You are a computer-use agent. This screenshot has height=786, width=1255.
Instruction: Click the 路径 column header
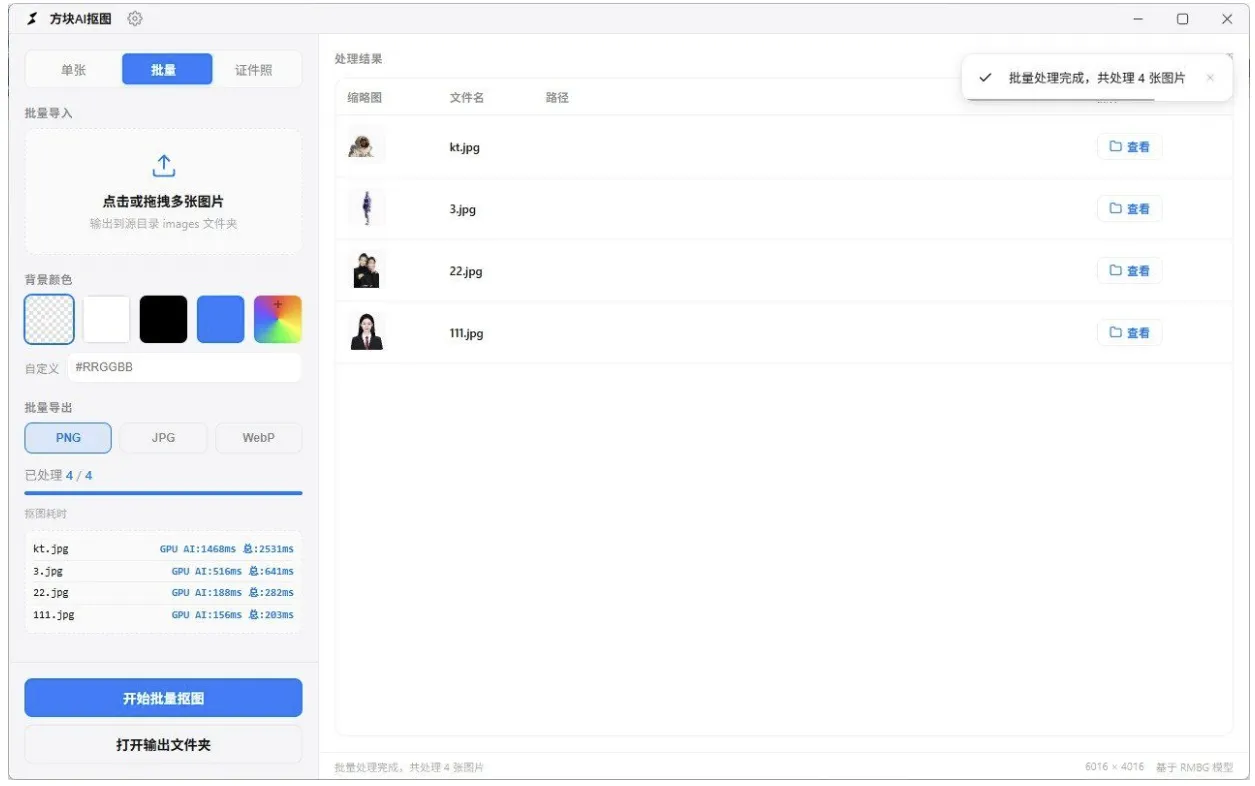click(x=557, y=97)
